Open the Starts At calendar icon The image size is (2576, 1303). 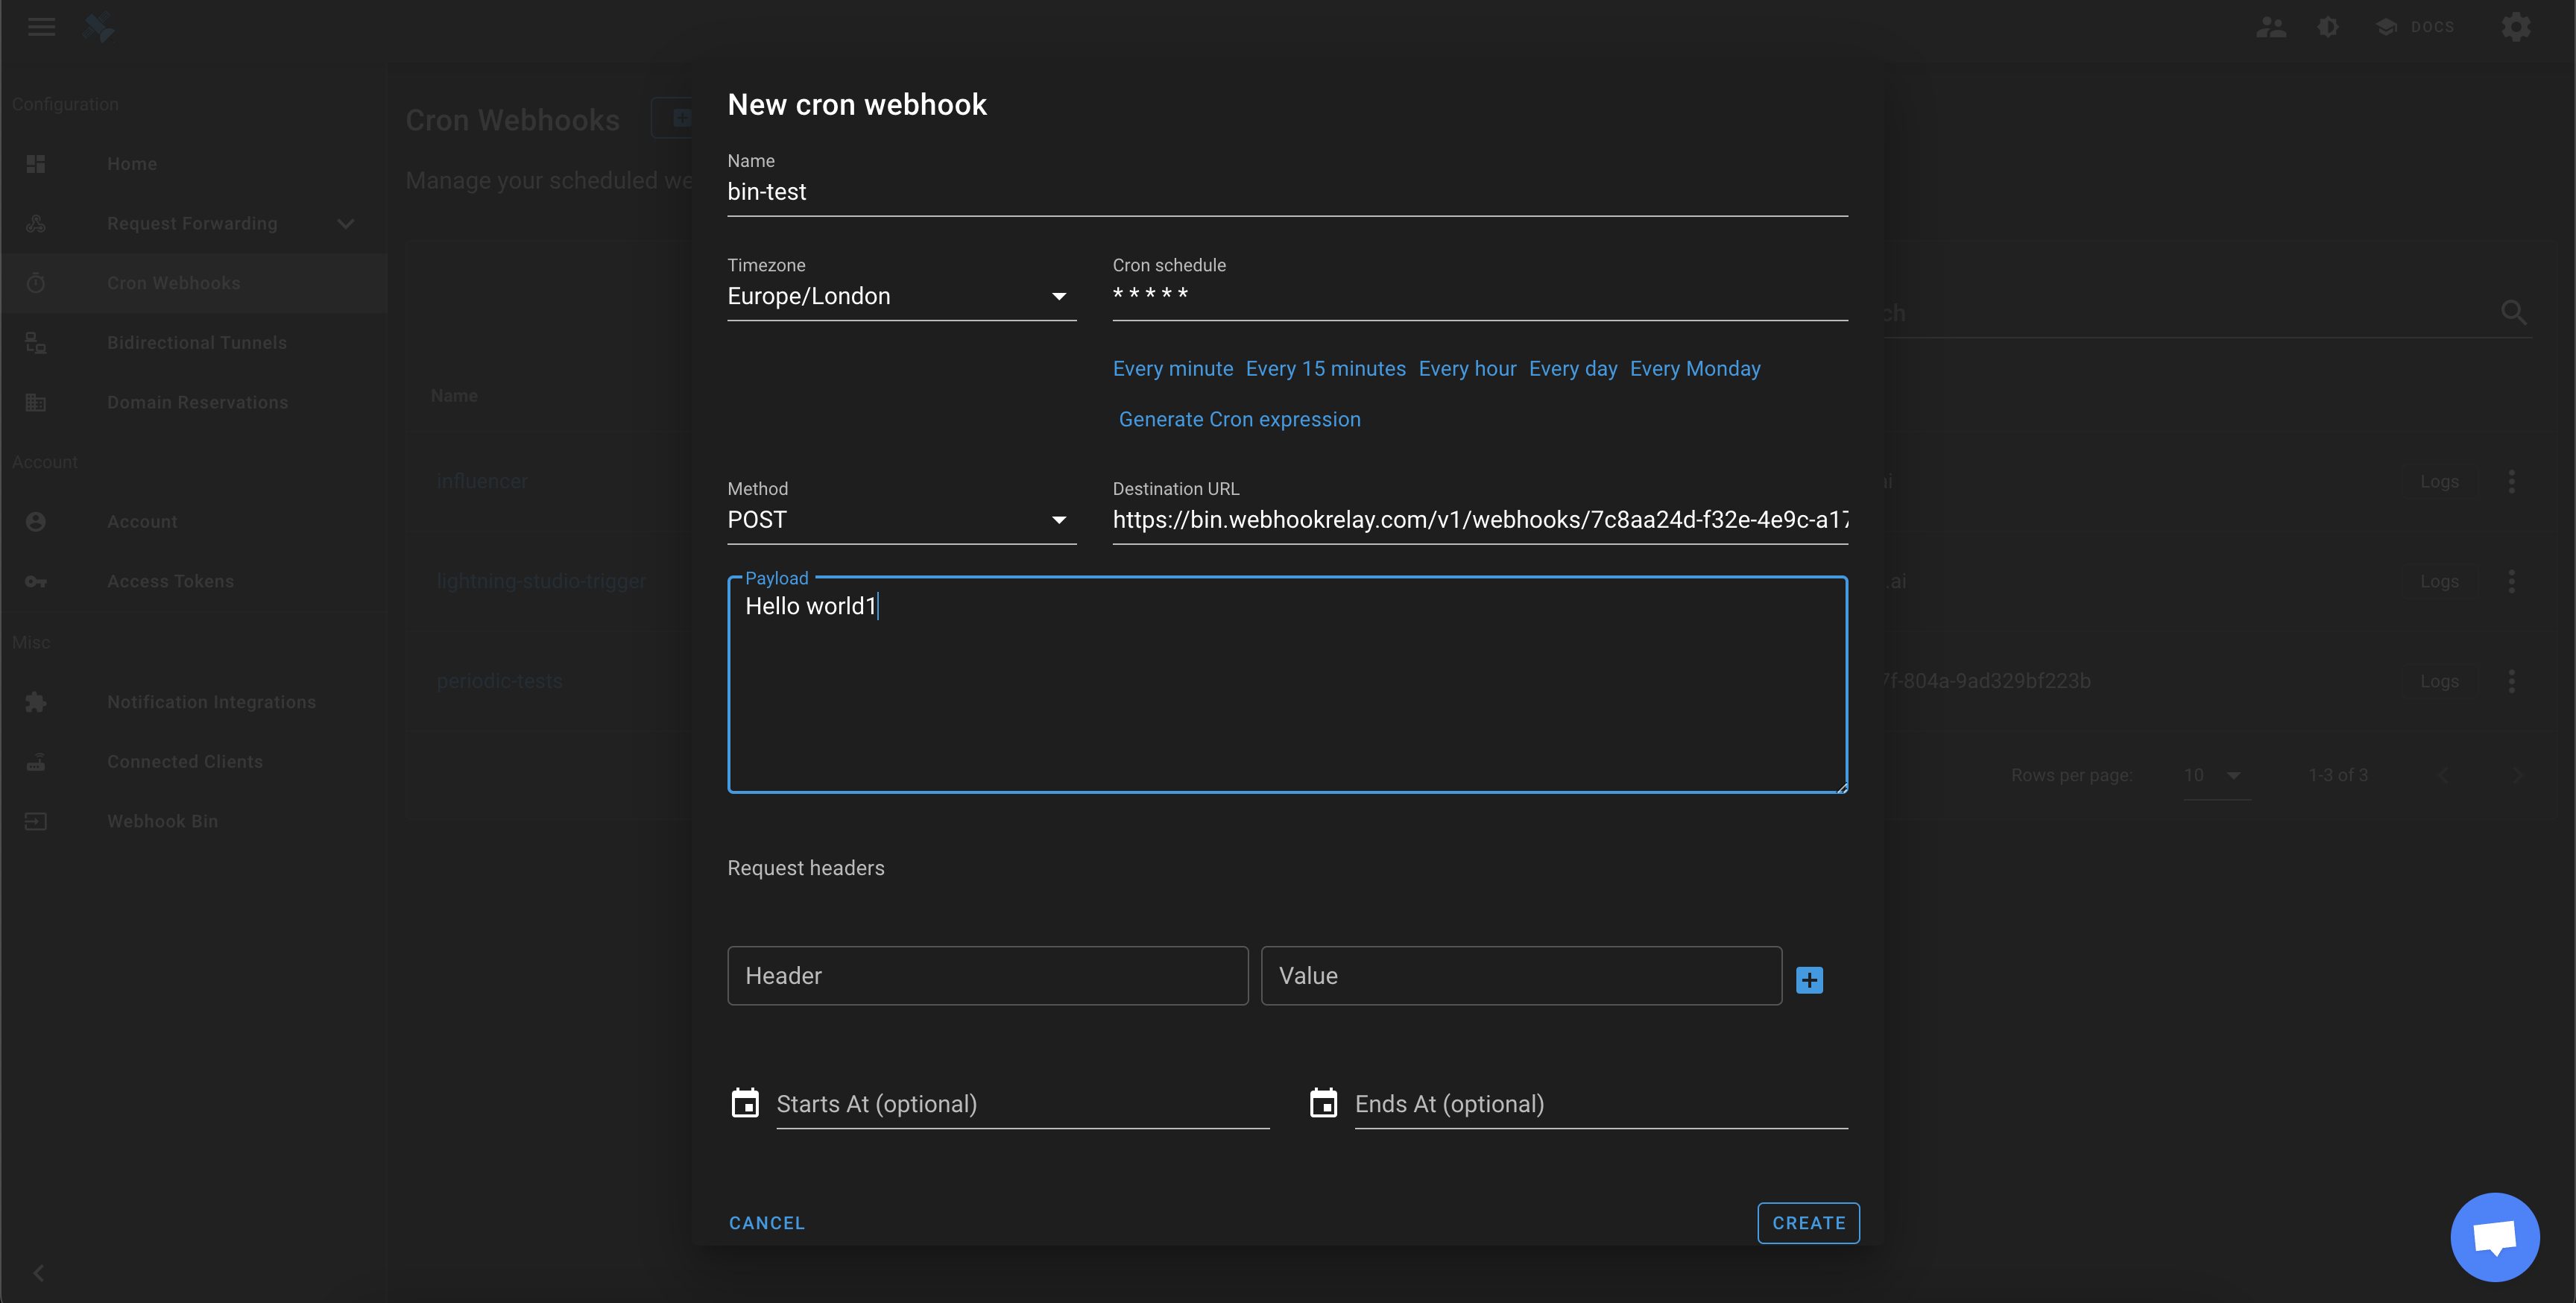(745, 1103)
